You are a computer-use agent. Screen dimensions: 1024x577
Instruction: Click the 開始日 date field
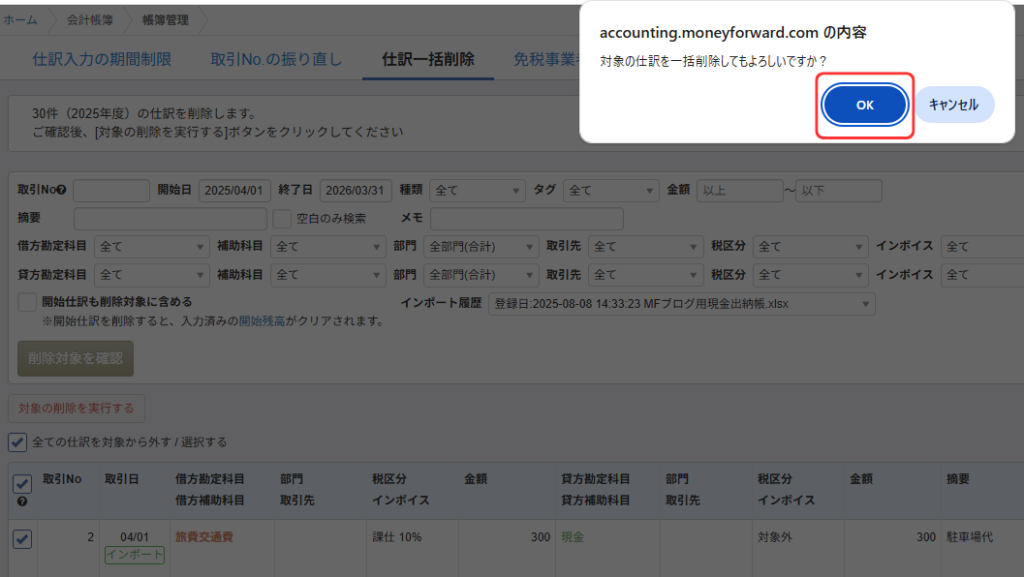tap(235, 191)
